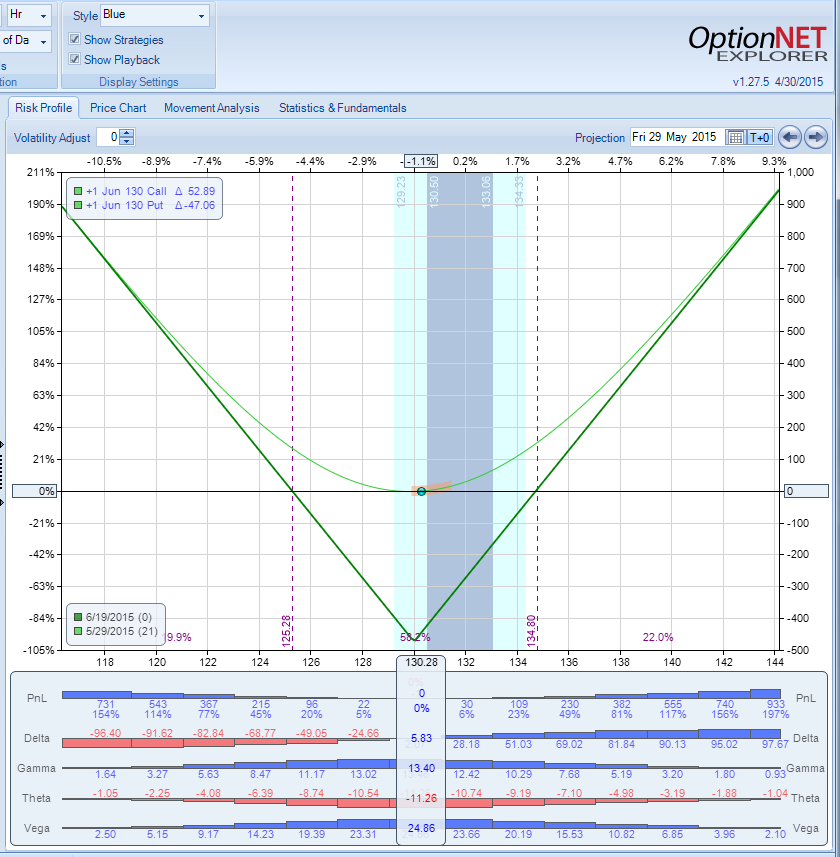Increase Volatility Adjust with up spinner
Screen dimensions: 840x857
(127, 133)
